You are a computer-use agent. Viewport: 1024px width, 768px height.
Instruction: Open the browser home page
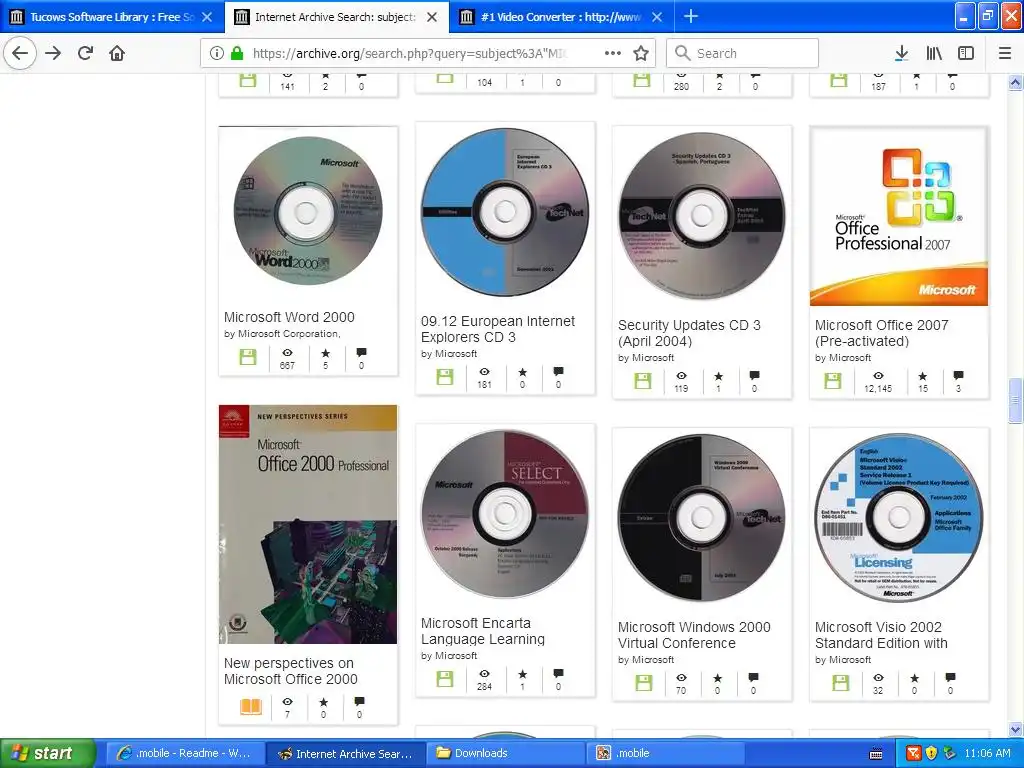117,54
